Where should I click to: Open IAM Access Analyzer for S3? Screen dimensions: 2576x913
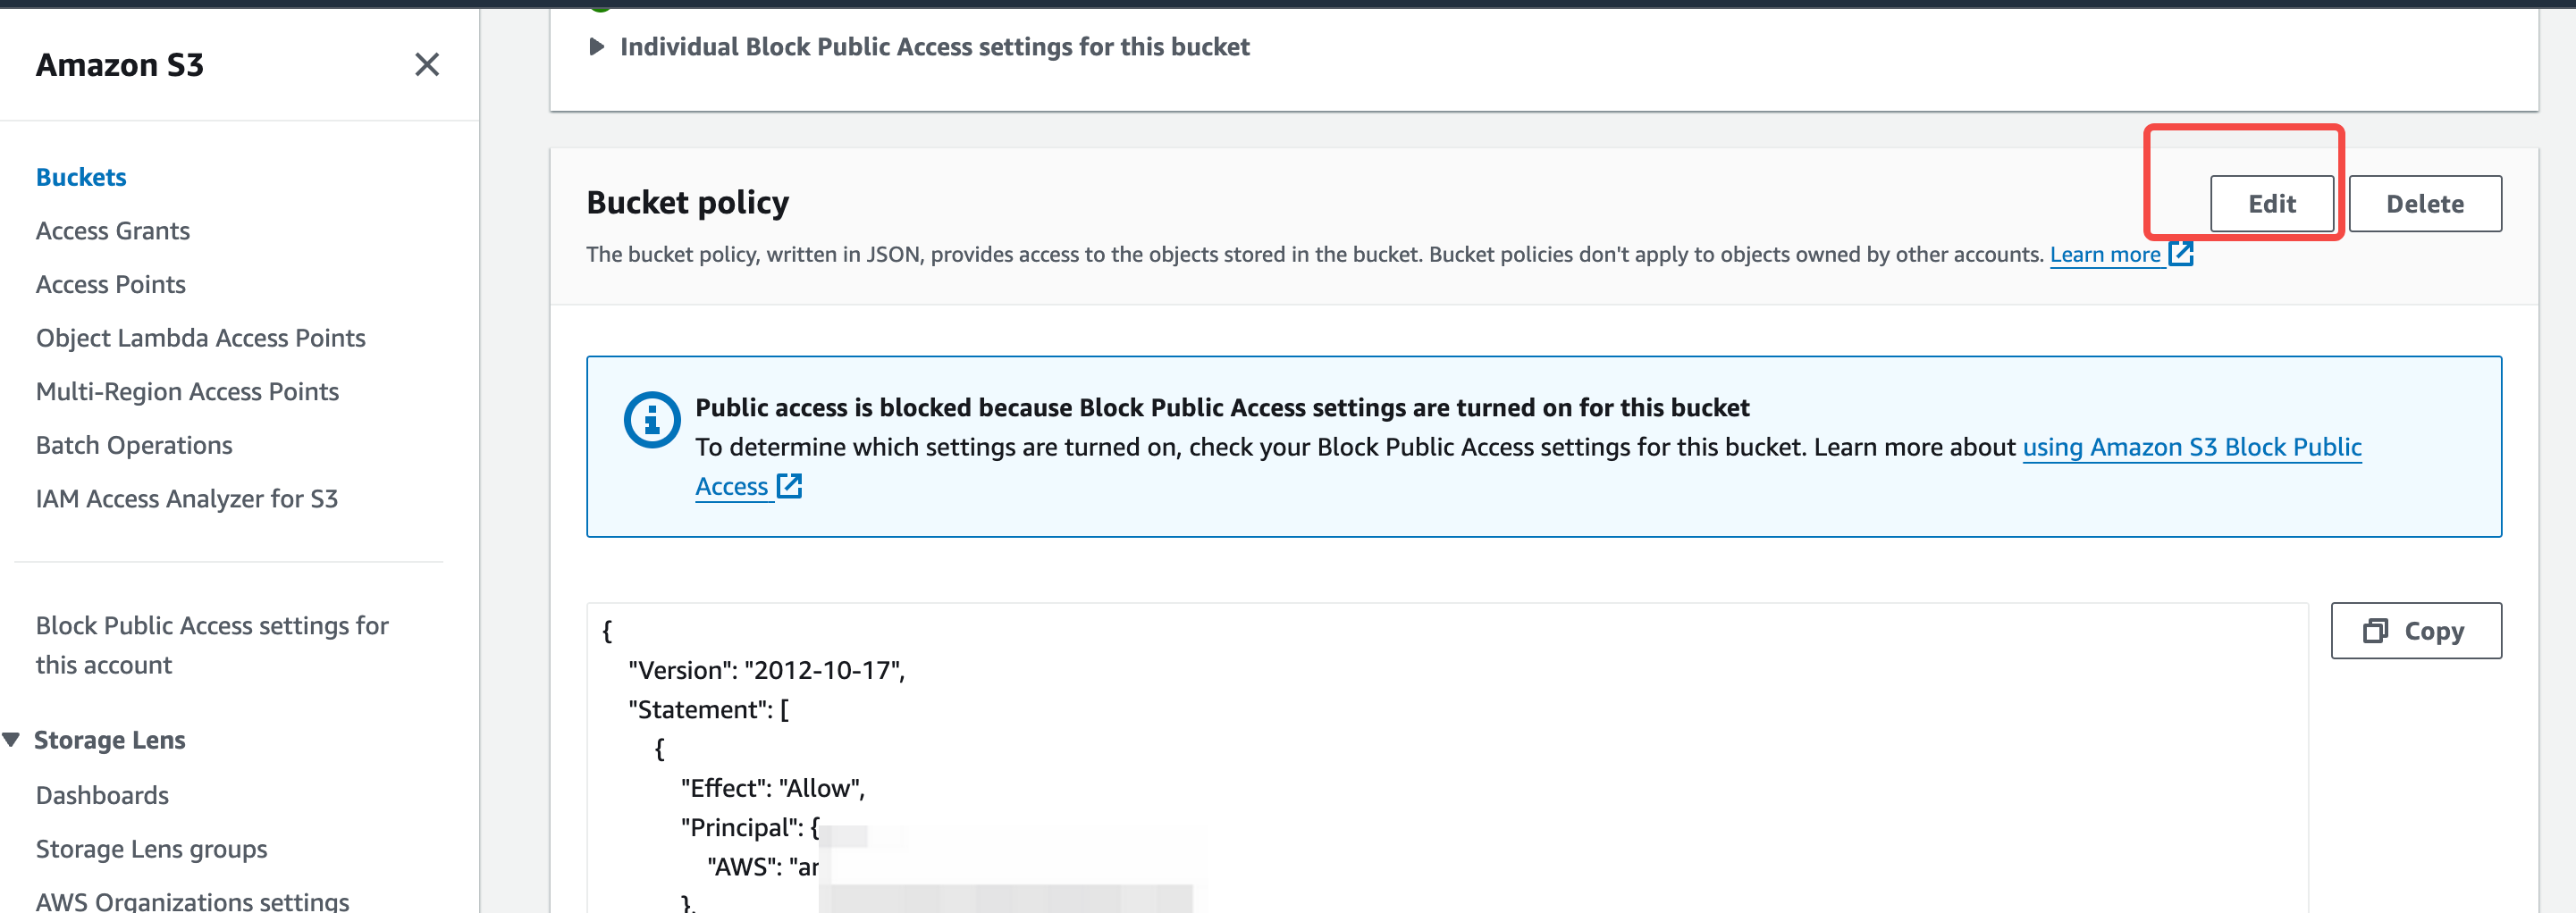[187, 499]
